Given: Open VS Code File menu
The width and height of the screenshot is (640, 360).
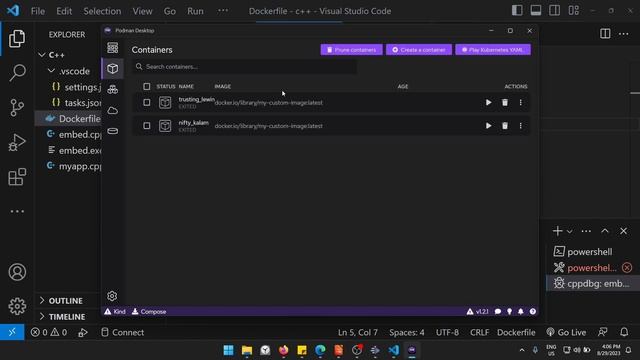Looking at the screenshot, I should 38,11.
